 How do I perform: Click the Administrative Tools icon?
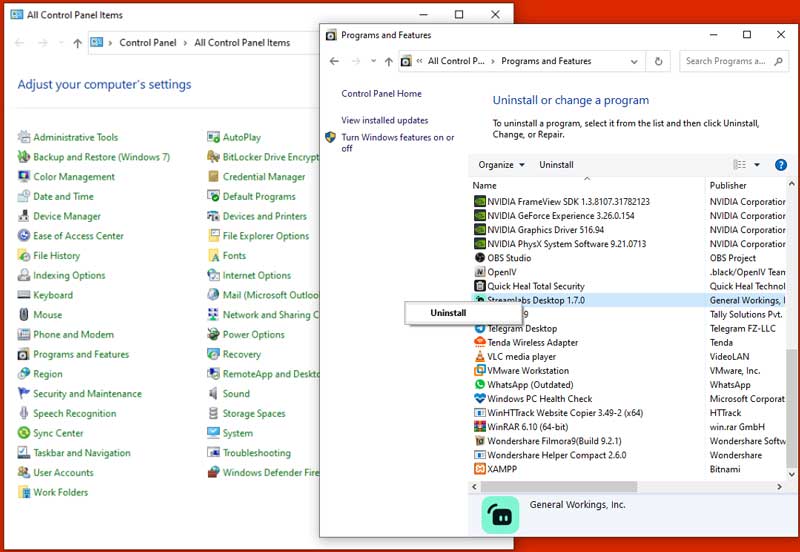pyautogui.click(x=24, y=137)
